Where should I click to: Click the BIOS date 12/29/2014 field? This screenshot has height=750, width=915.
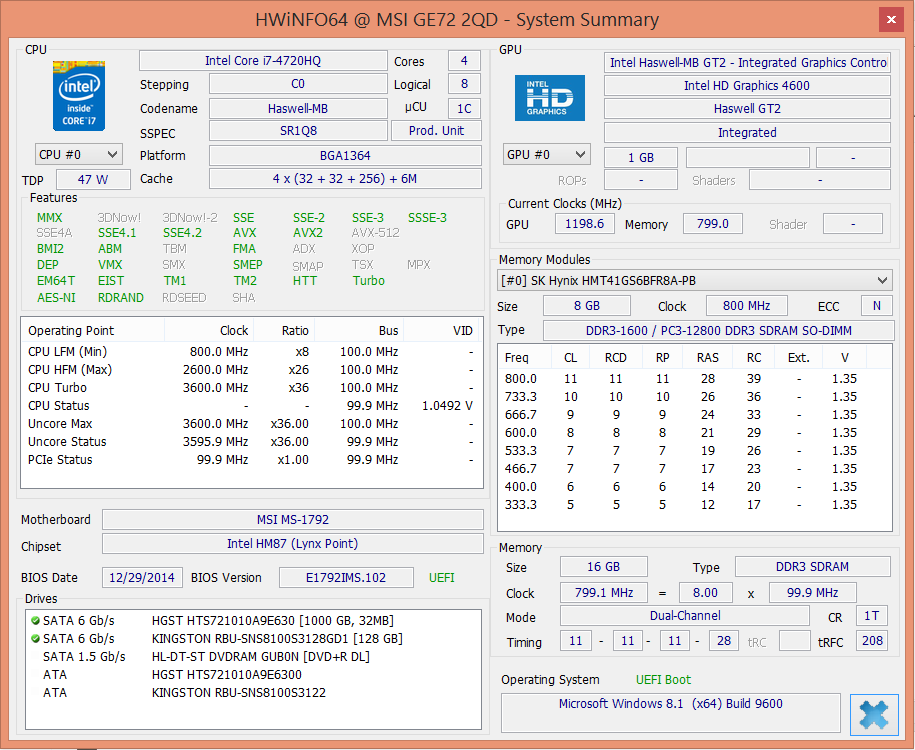(x=142, y=578)
